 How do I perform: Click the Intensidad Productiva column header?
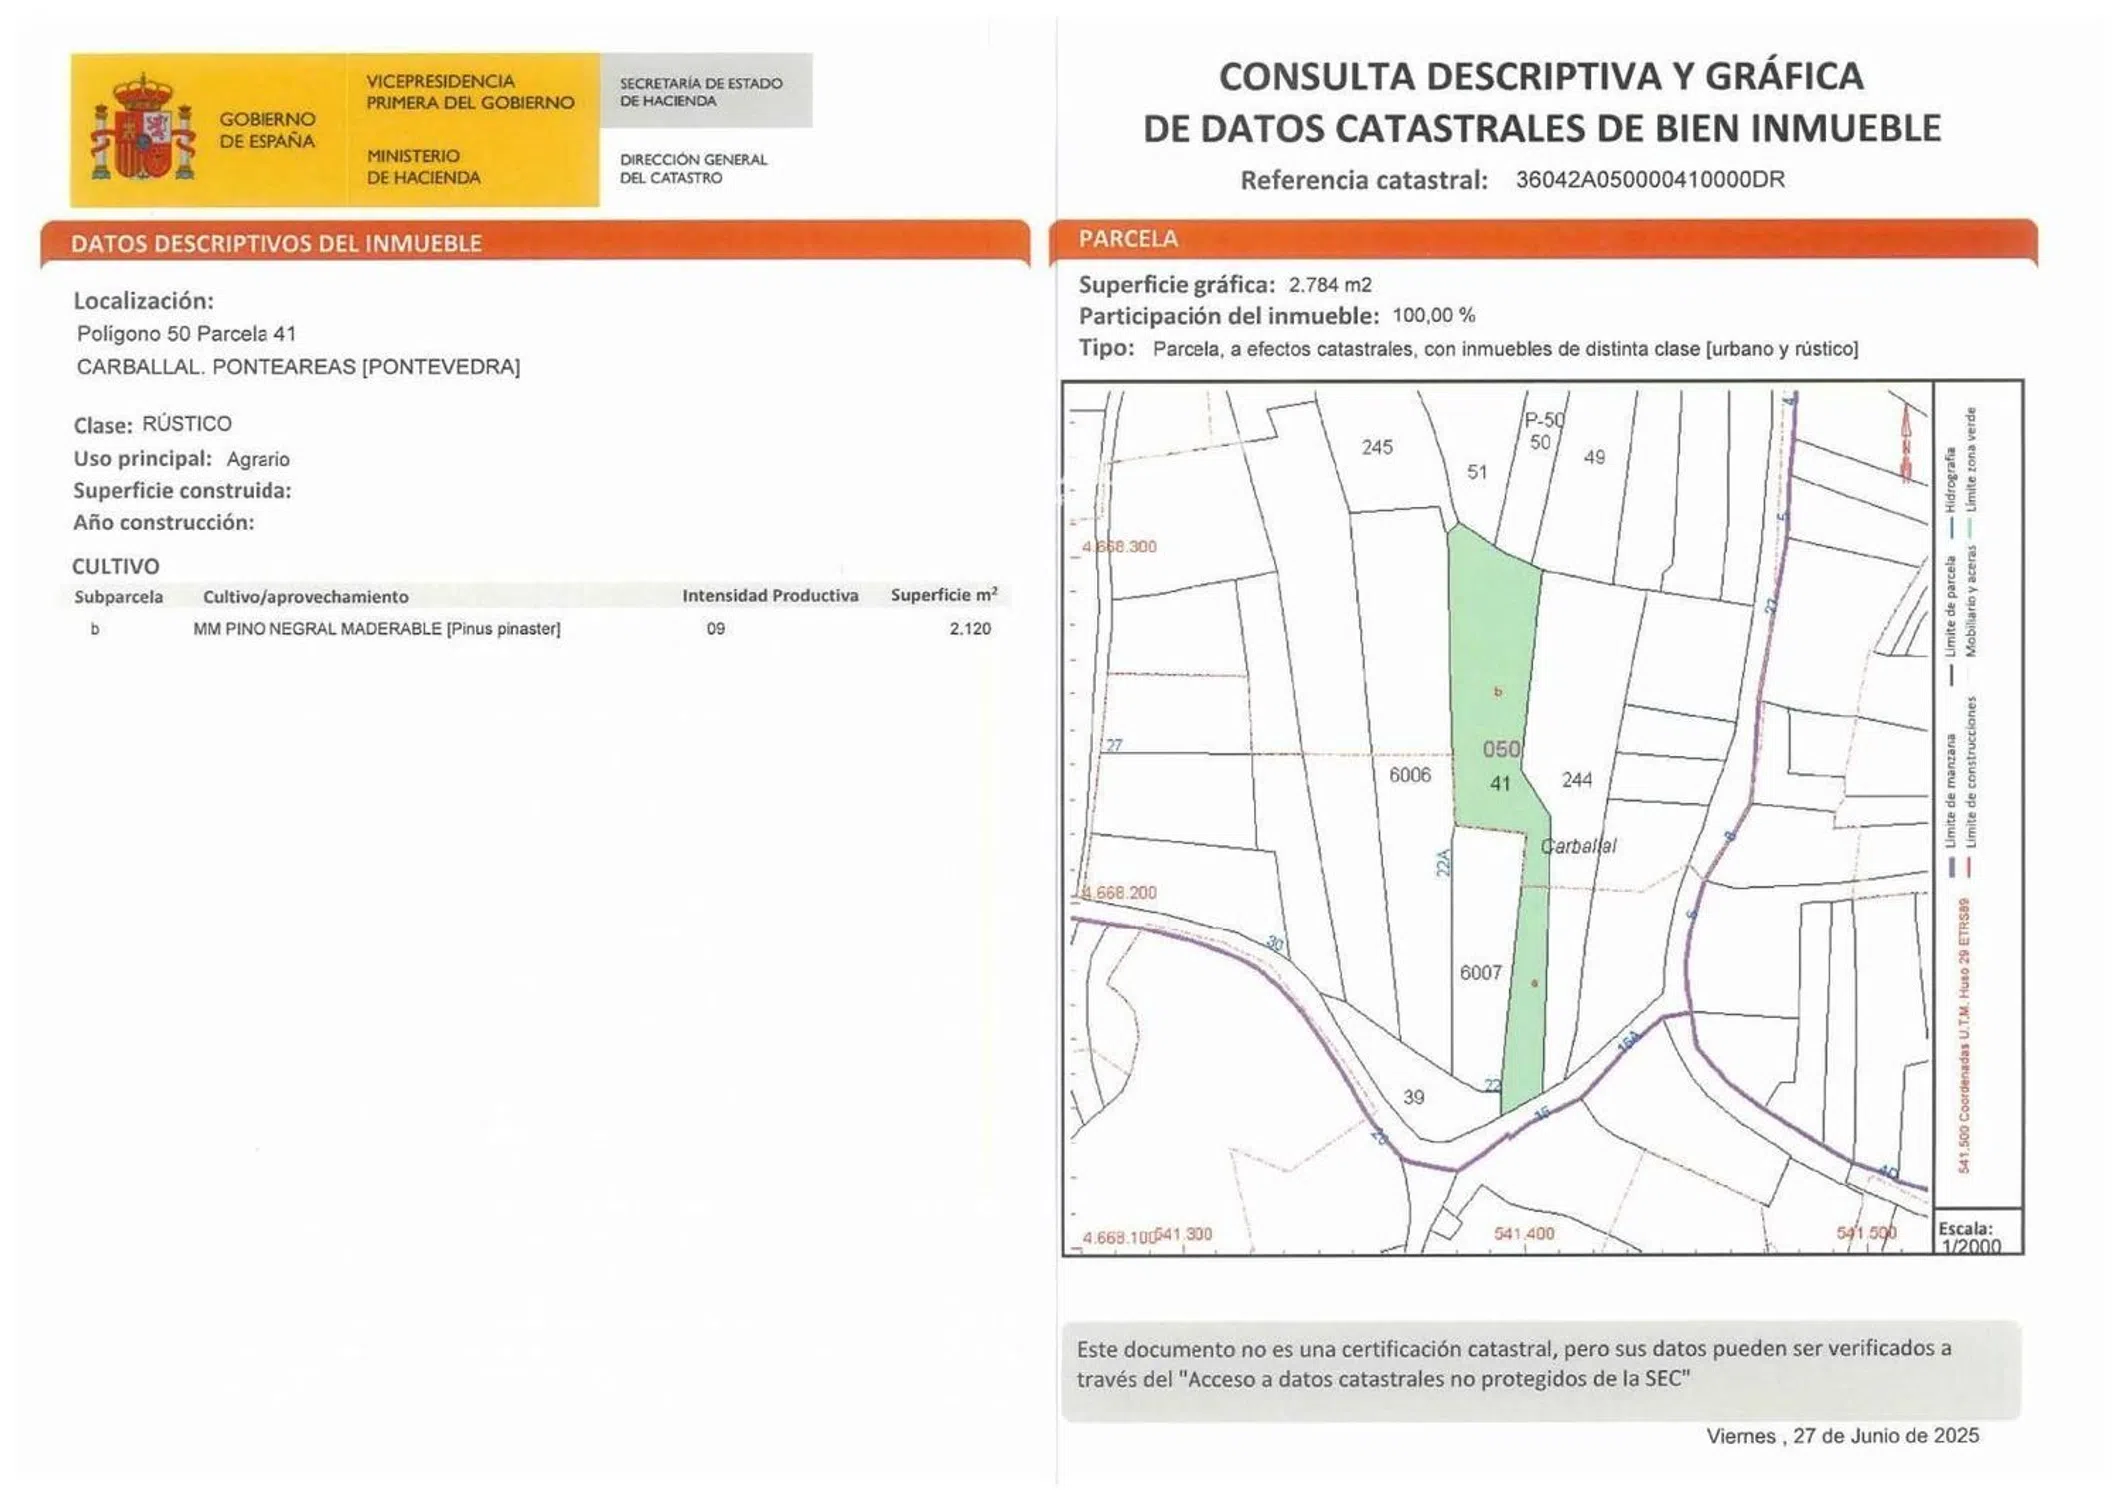pos(769,596)
